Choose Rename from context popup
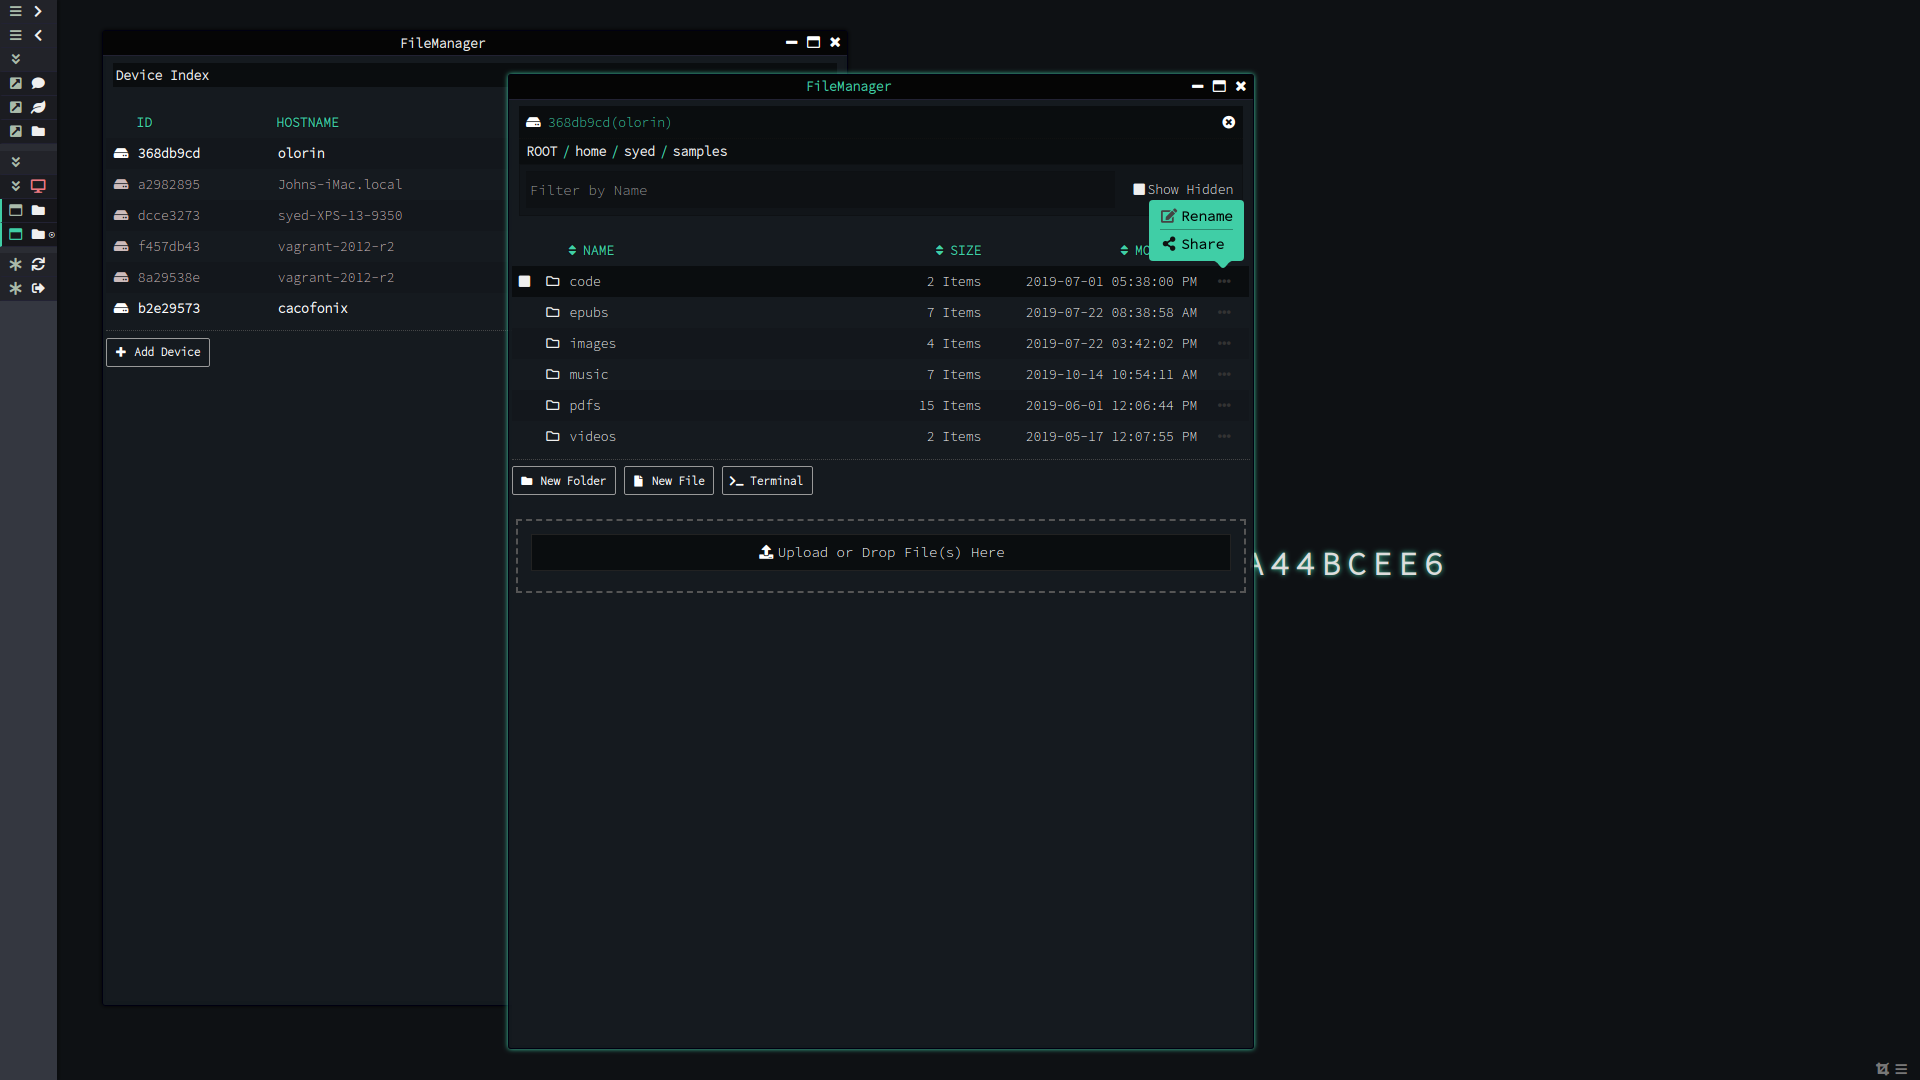1920x1080 pixels. [1196, 216]
